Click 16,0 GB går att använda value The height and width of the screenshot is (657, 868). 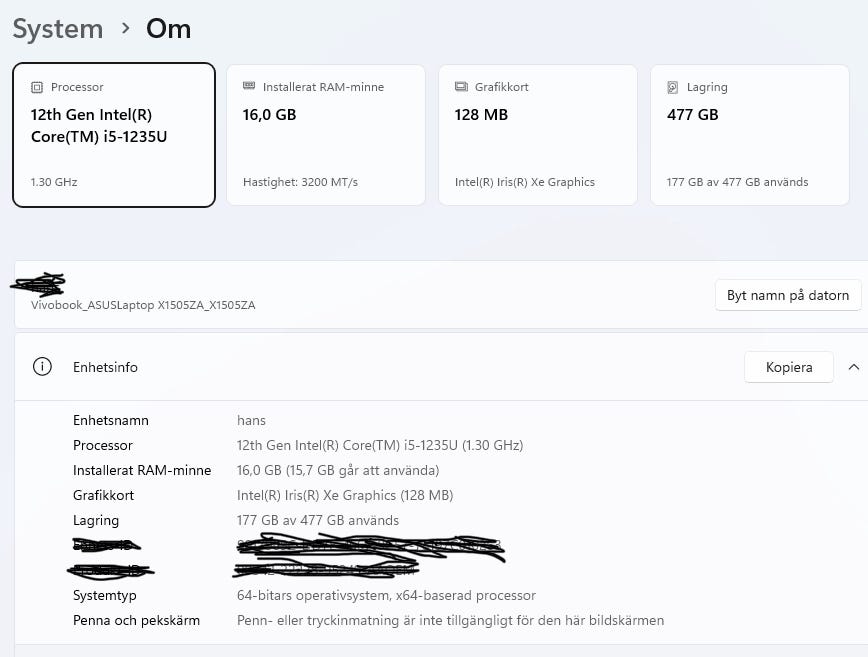[338, 470]
